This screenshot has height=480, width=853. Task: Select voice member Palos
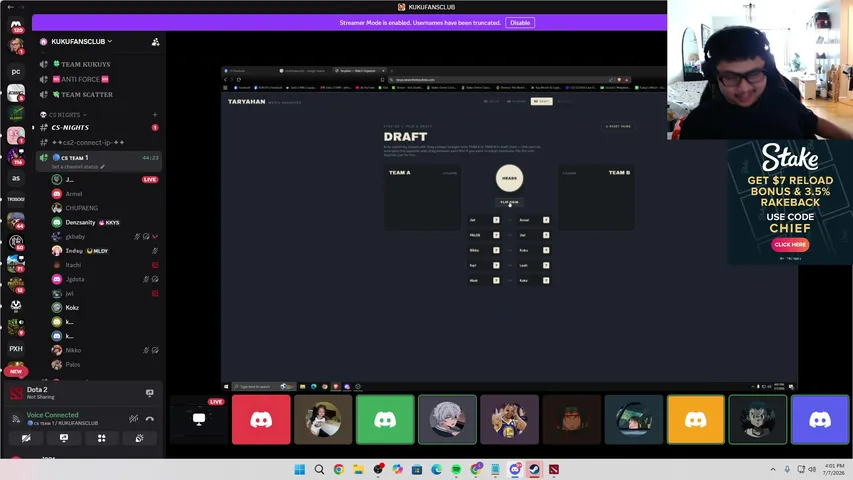pos(106,365)
